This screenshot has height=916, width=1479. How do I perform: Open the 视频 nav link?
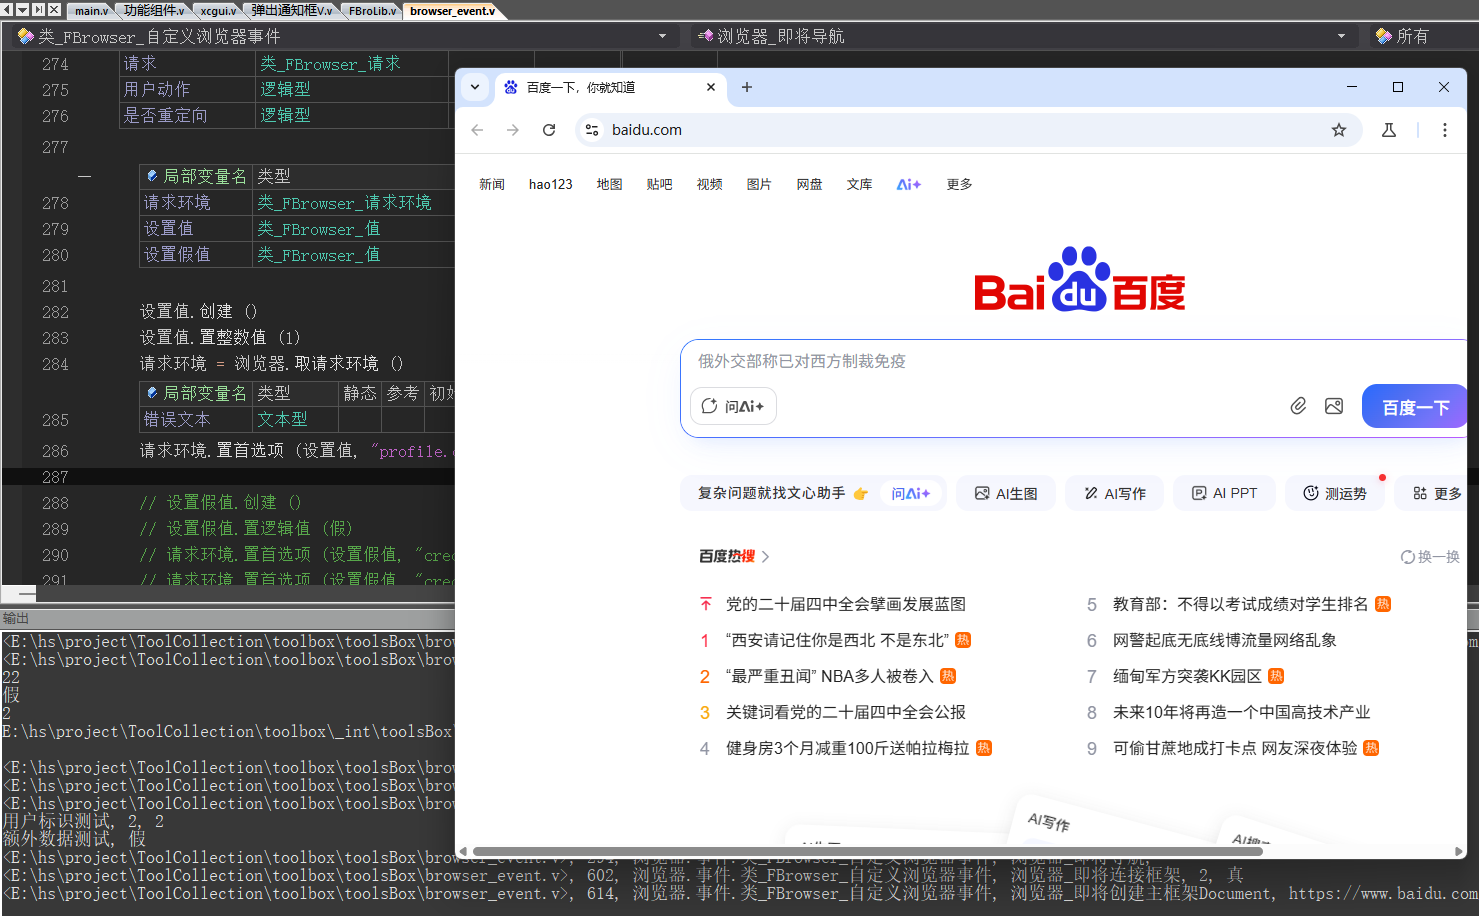click(x=710, y=184)
